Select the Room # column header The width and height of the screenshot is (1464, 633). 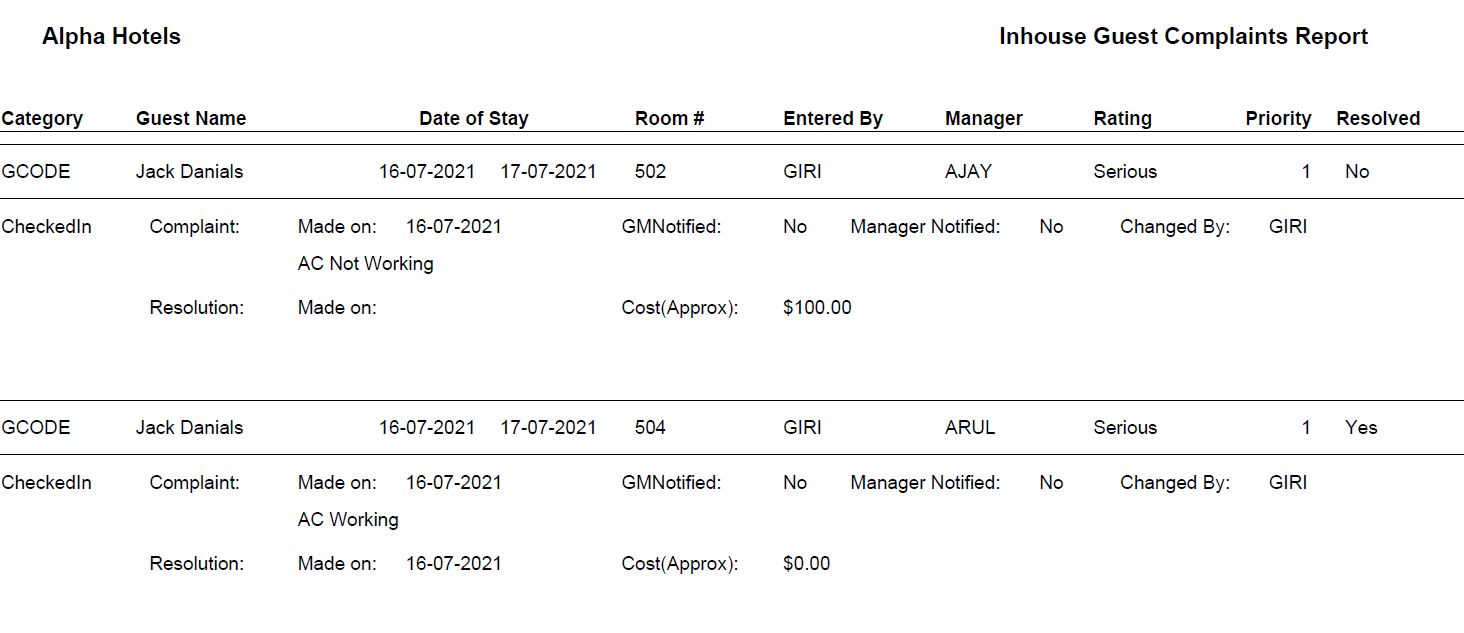669,118
